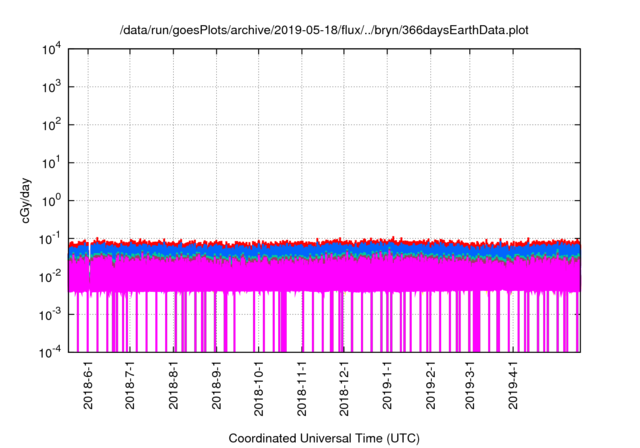Click the 2018-9-1 date label
Image resolution: width=640 pixels, height=448 pixels.
217,385
